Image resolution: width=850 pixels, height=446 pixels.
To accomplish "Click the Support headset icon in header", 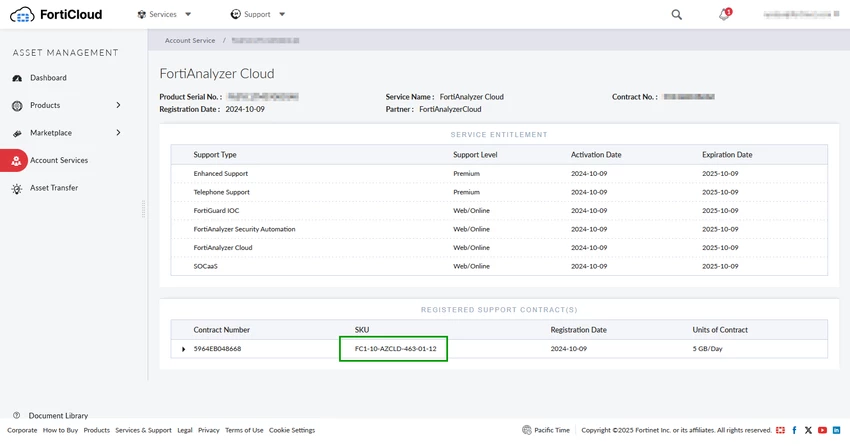I will tap(235, 14).
